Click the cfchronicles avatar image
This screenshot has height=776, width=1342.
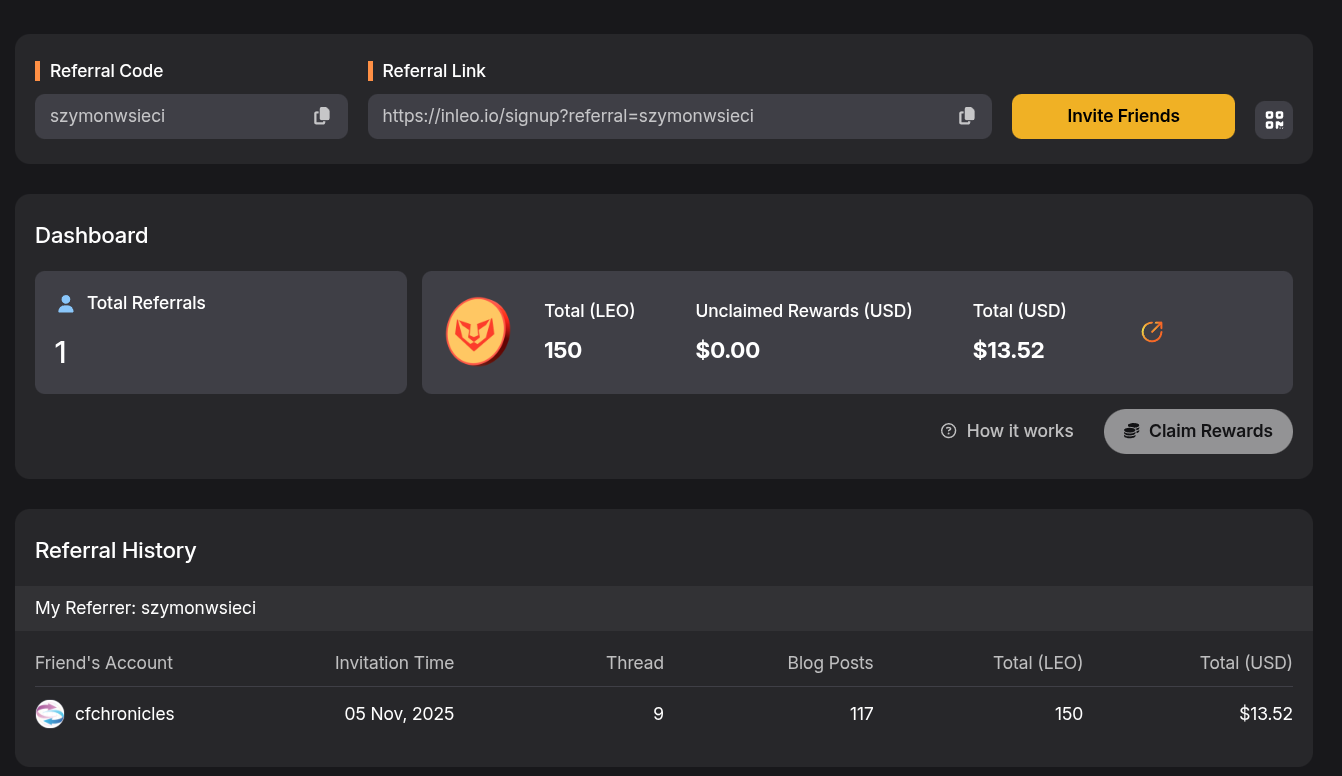click(x=50, y=714)
